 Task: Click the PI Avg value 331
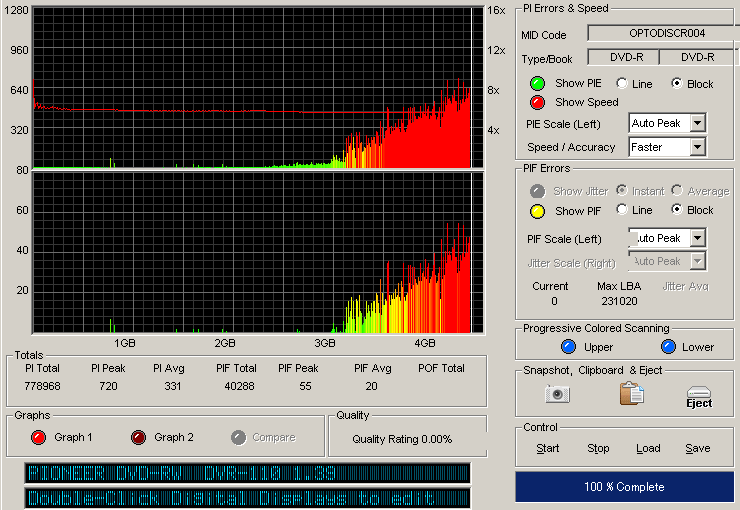coord(173,386)
